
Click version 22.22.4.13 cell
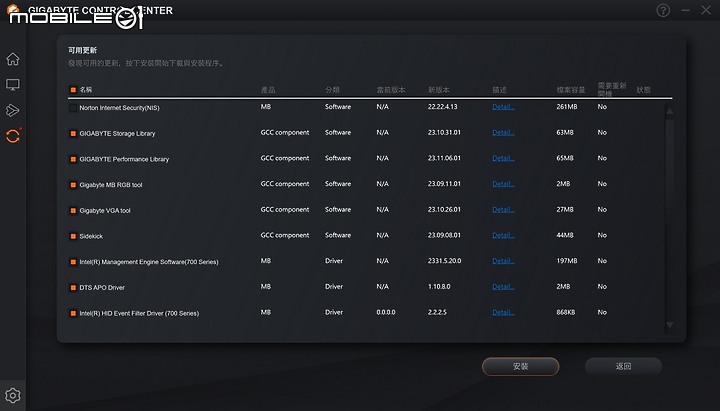pyautogui.click(x=443, y=107)
